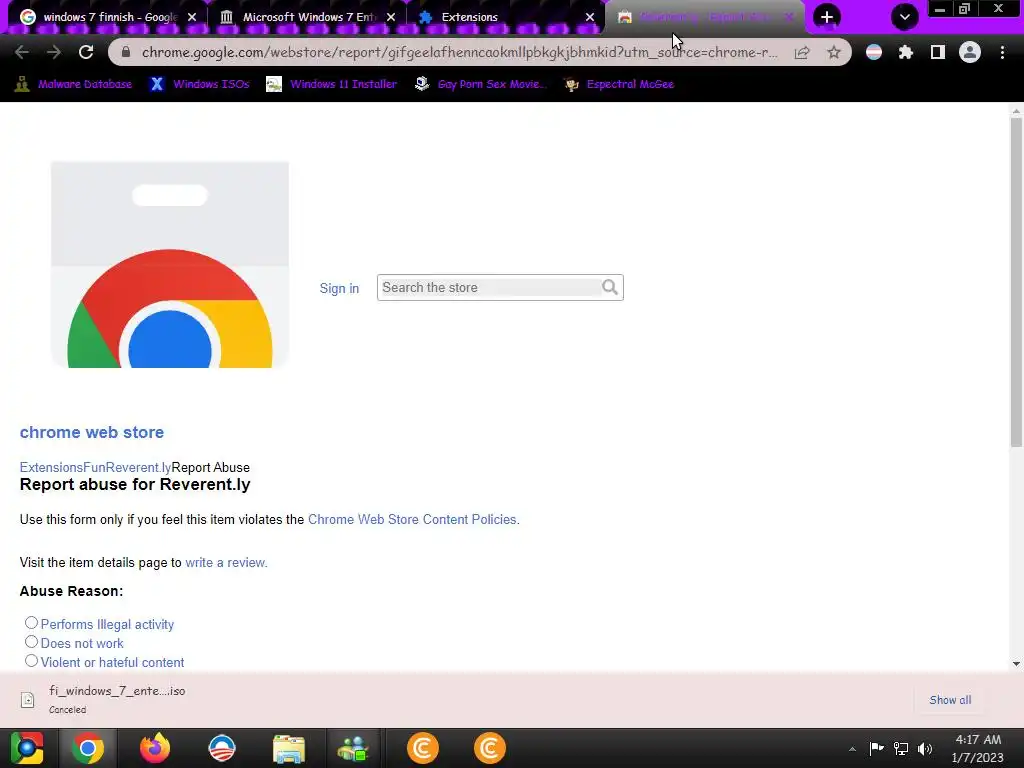
Task: Open a new tab with plus button
Action: 827,17
